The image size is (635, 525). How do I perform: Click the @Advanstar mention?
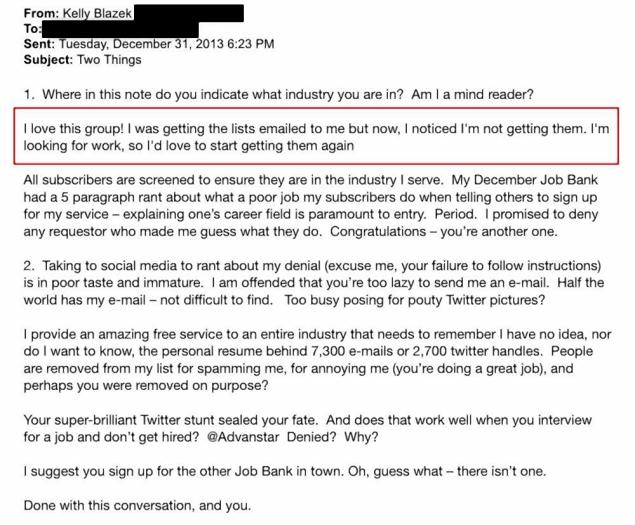243,437
